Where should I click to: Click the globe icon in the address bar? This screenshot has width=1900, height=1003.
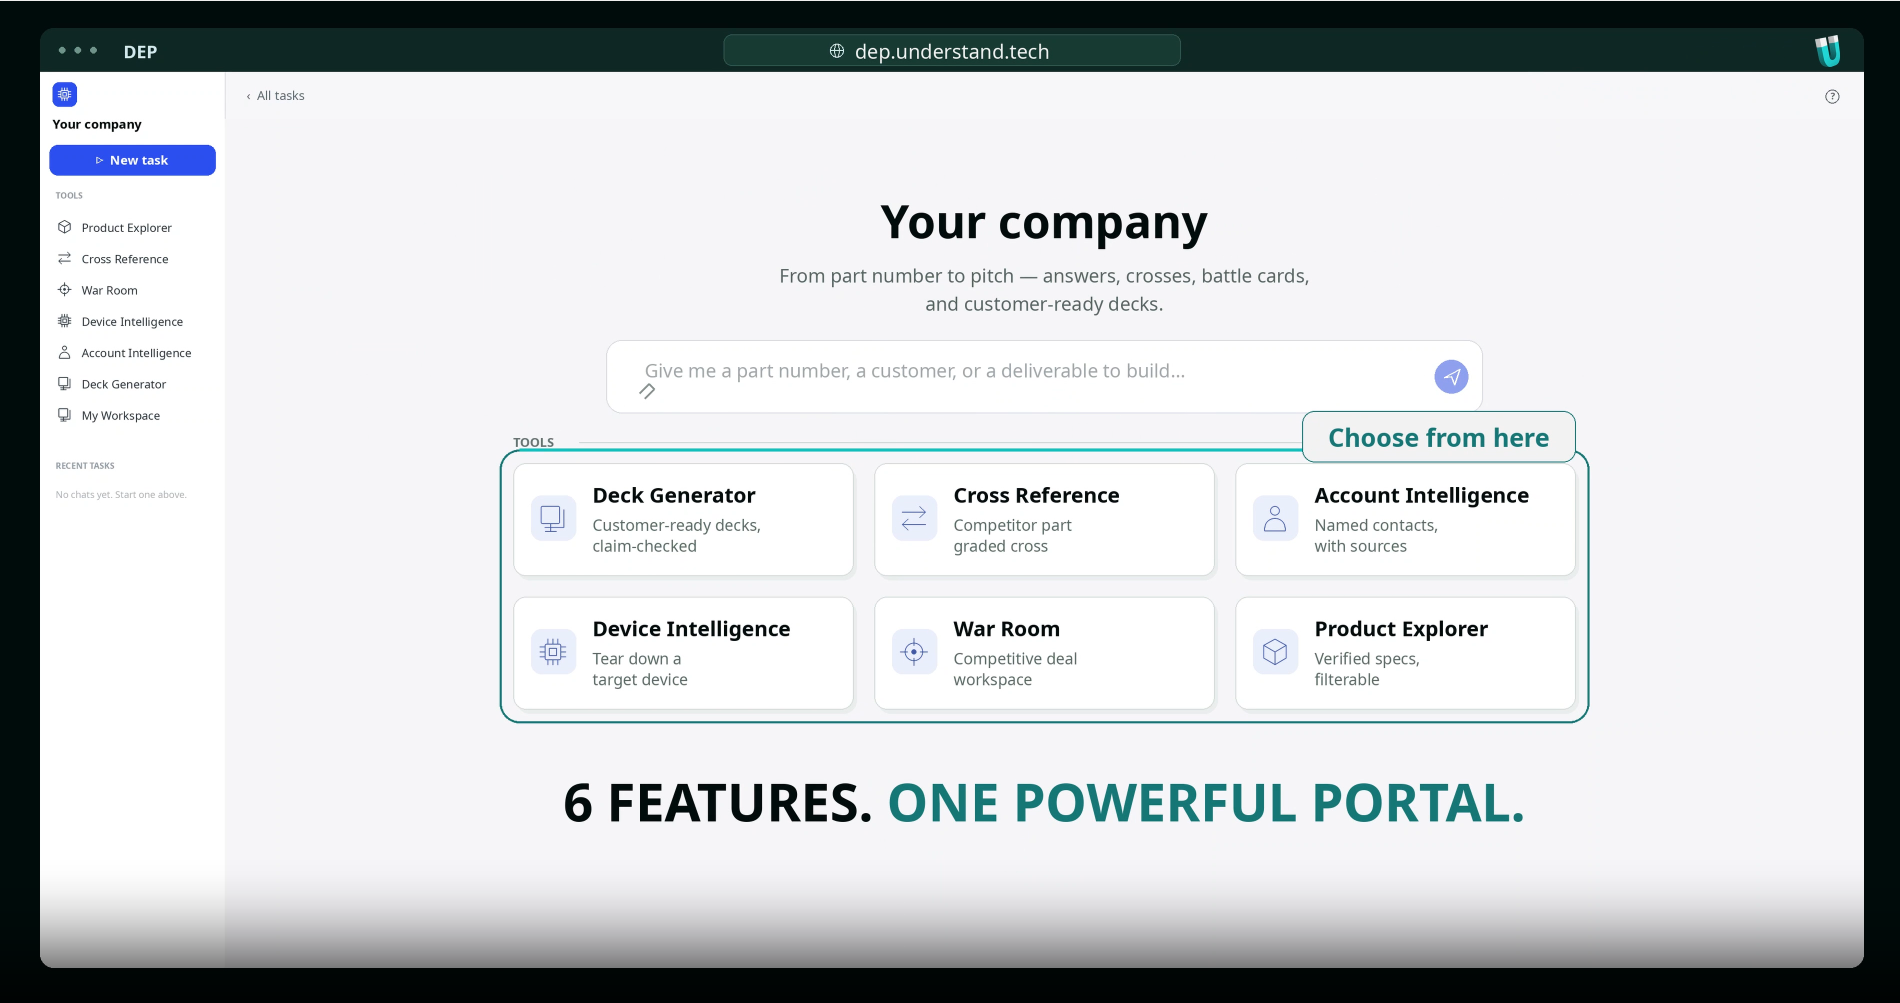click(x=837, y=51)
